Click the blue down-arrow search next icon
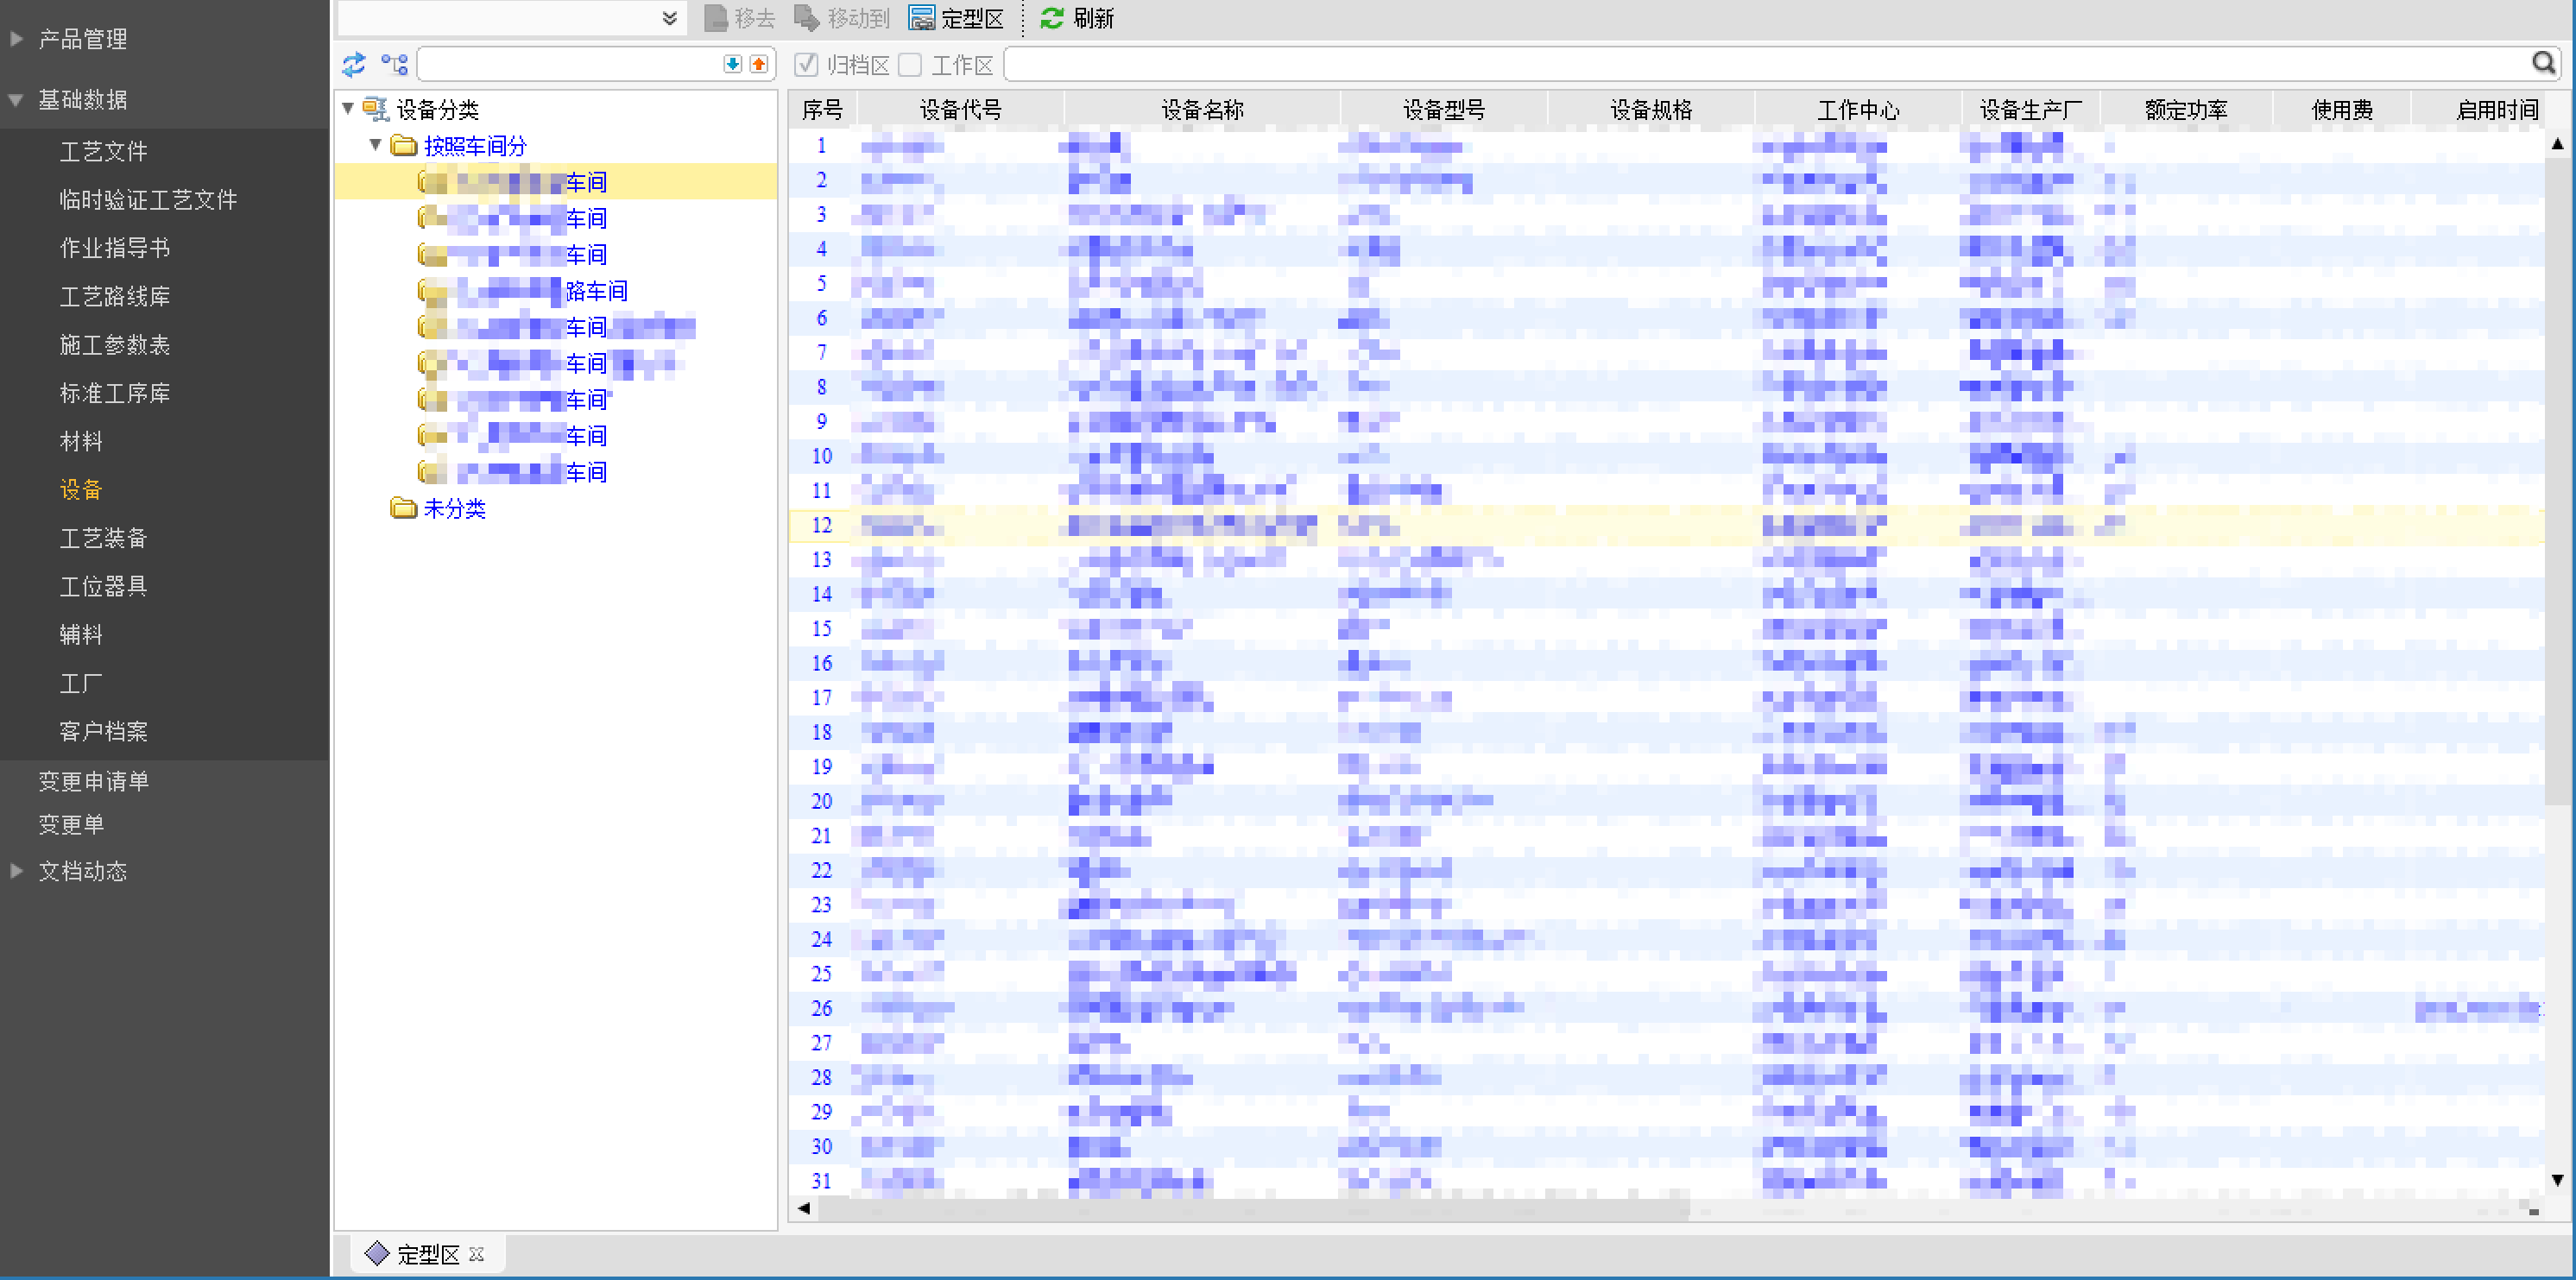The image size is (2576, 1280). pos(733,65)
